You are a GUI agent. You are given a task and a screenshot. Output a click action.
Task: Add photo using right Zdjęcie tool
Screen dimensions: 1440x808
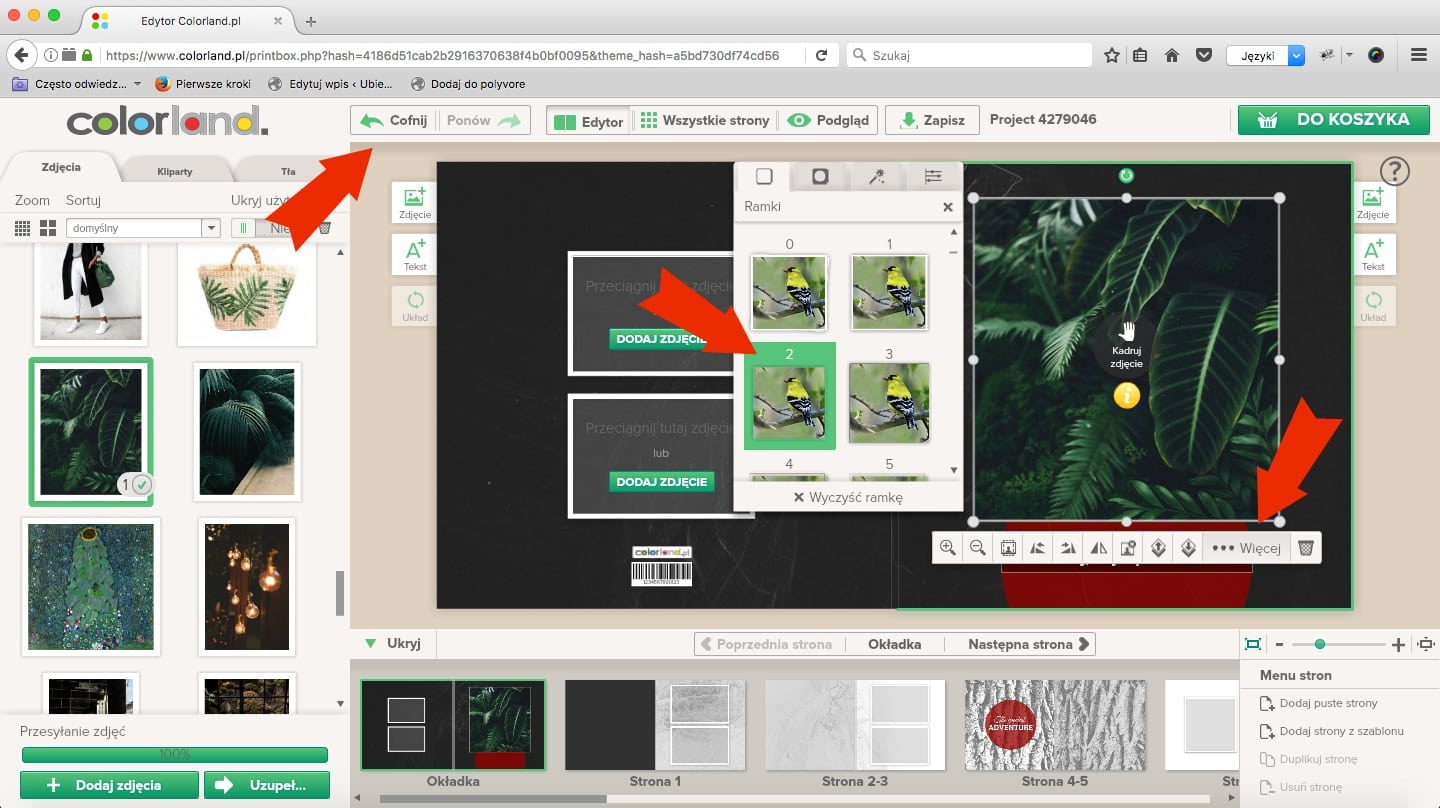pyautogui.click(x=1373, y=202)
